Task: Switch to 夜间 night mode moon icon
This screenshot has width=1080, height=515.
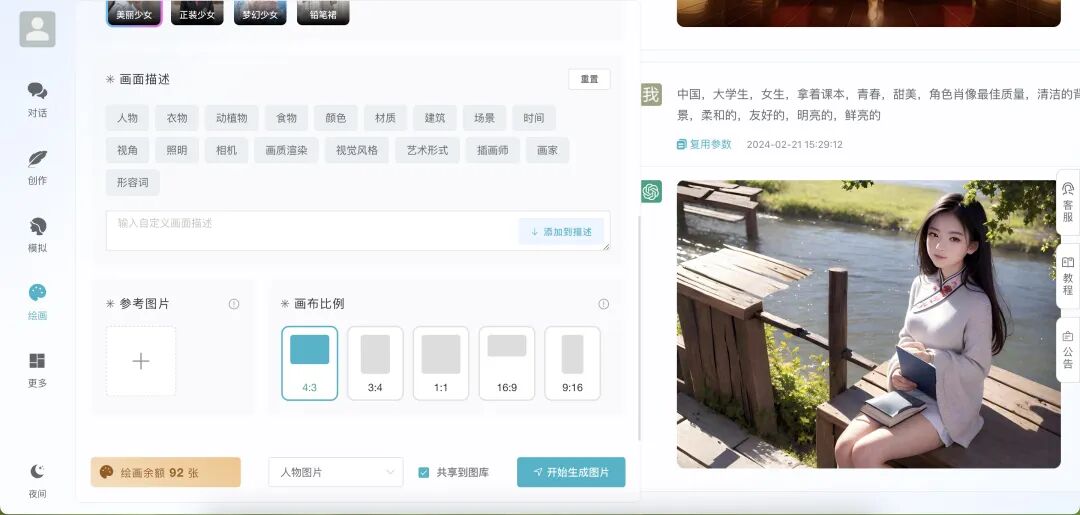Action: (37, 471)
